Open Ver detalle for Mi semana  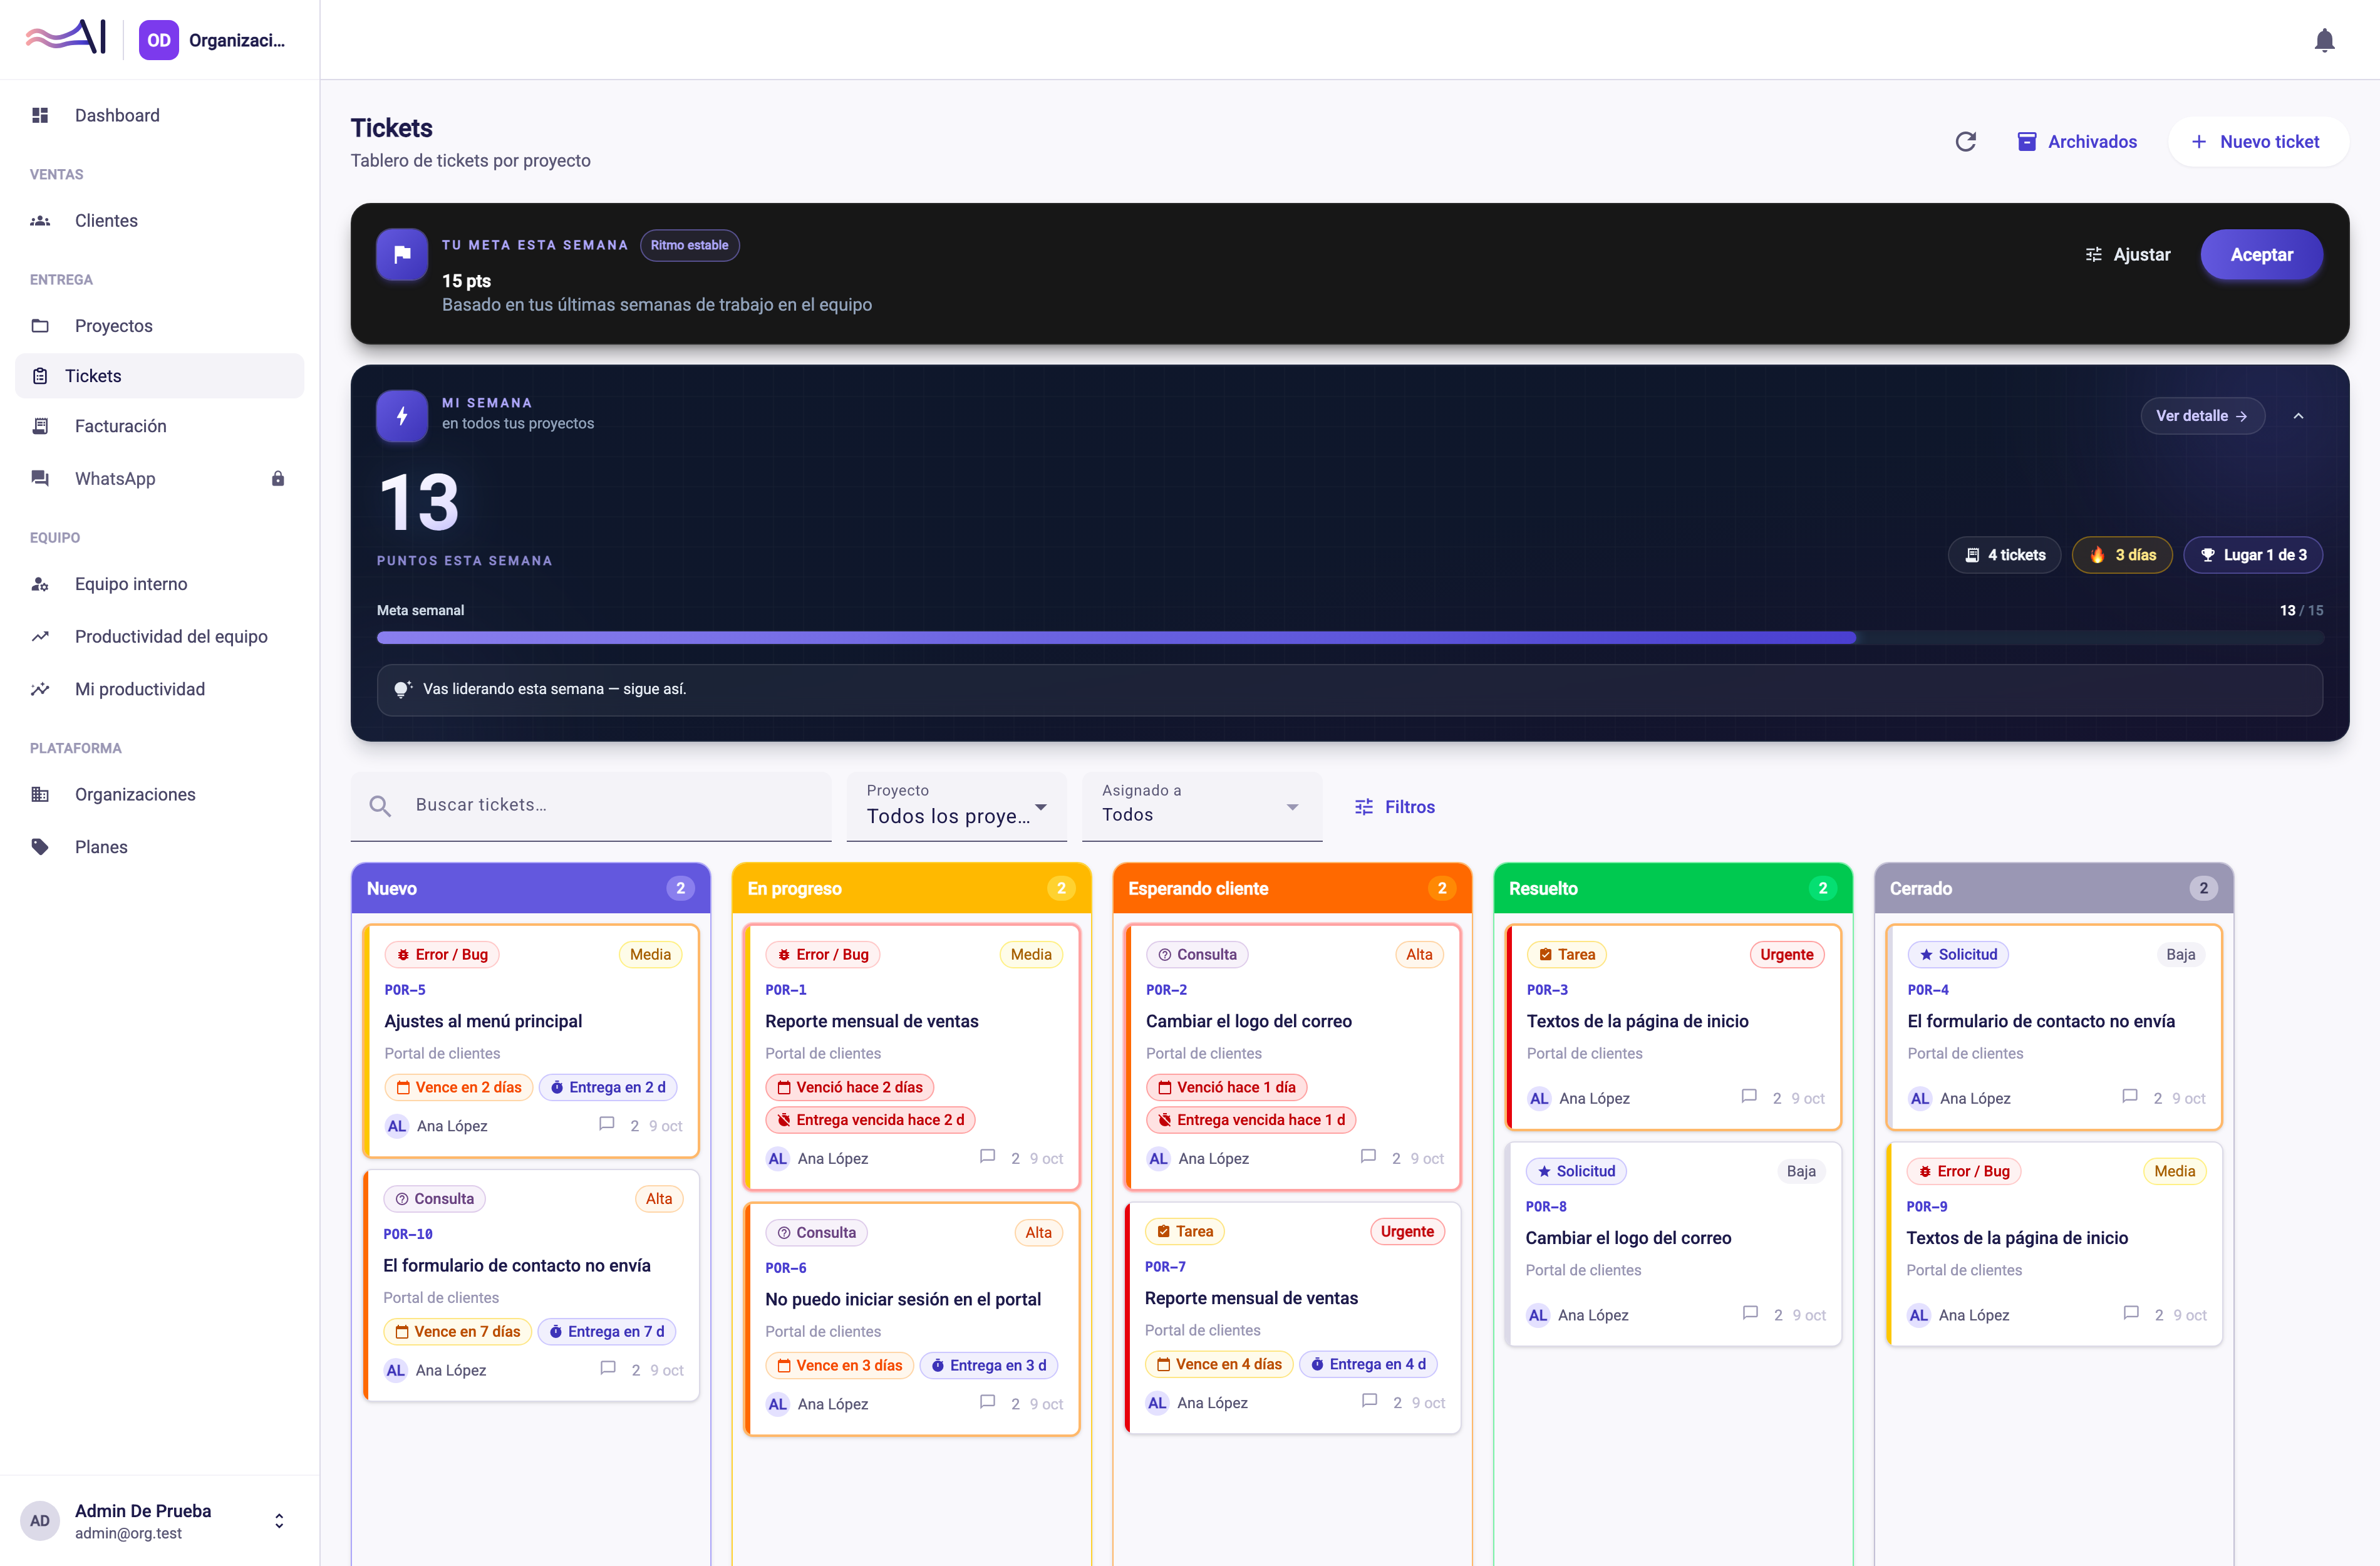click(x=2201, y=416)
